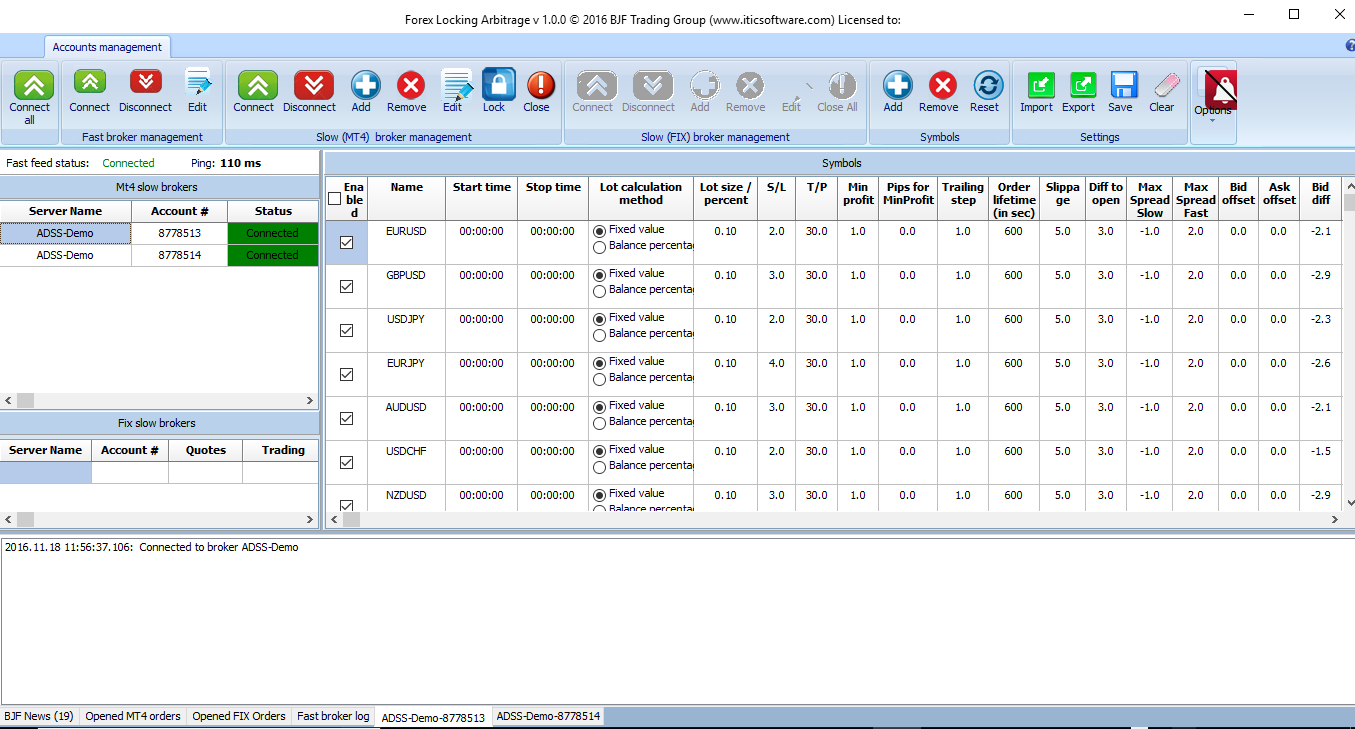The width and height of the screenshot is (1355, 729).
Task: Reset symbols using the Reset icon
Action: 985,85
